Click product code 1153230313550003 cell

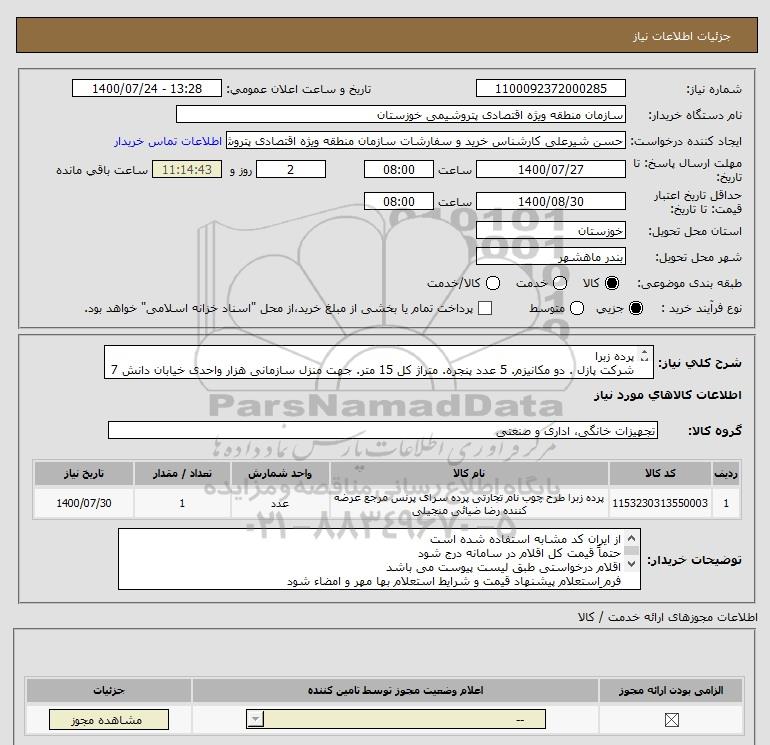click(x=660, y=503)
